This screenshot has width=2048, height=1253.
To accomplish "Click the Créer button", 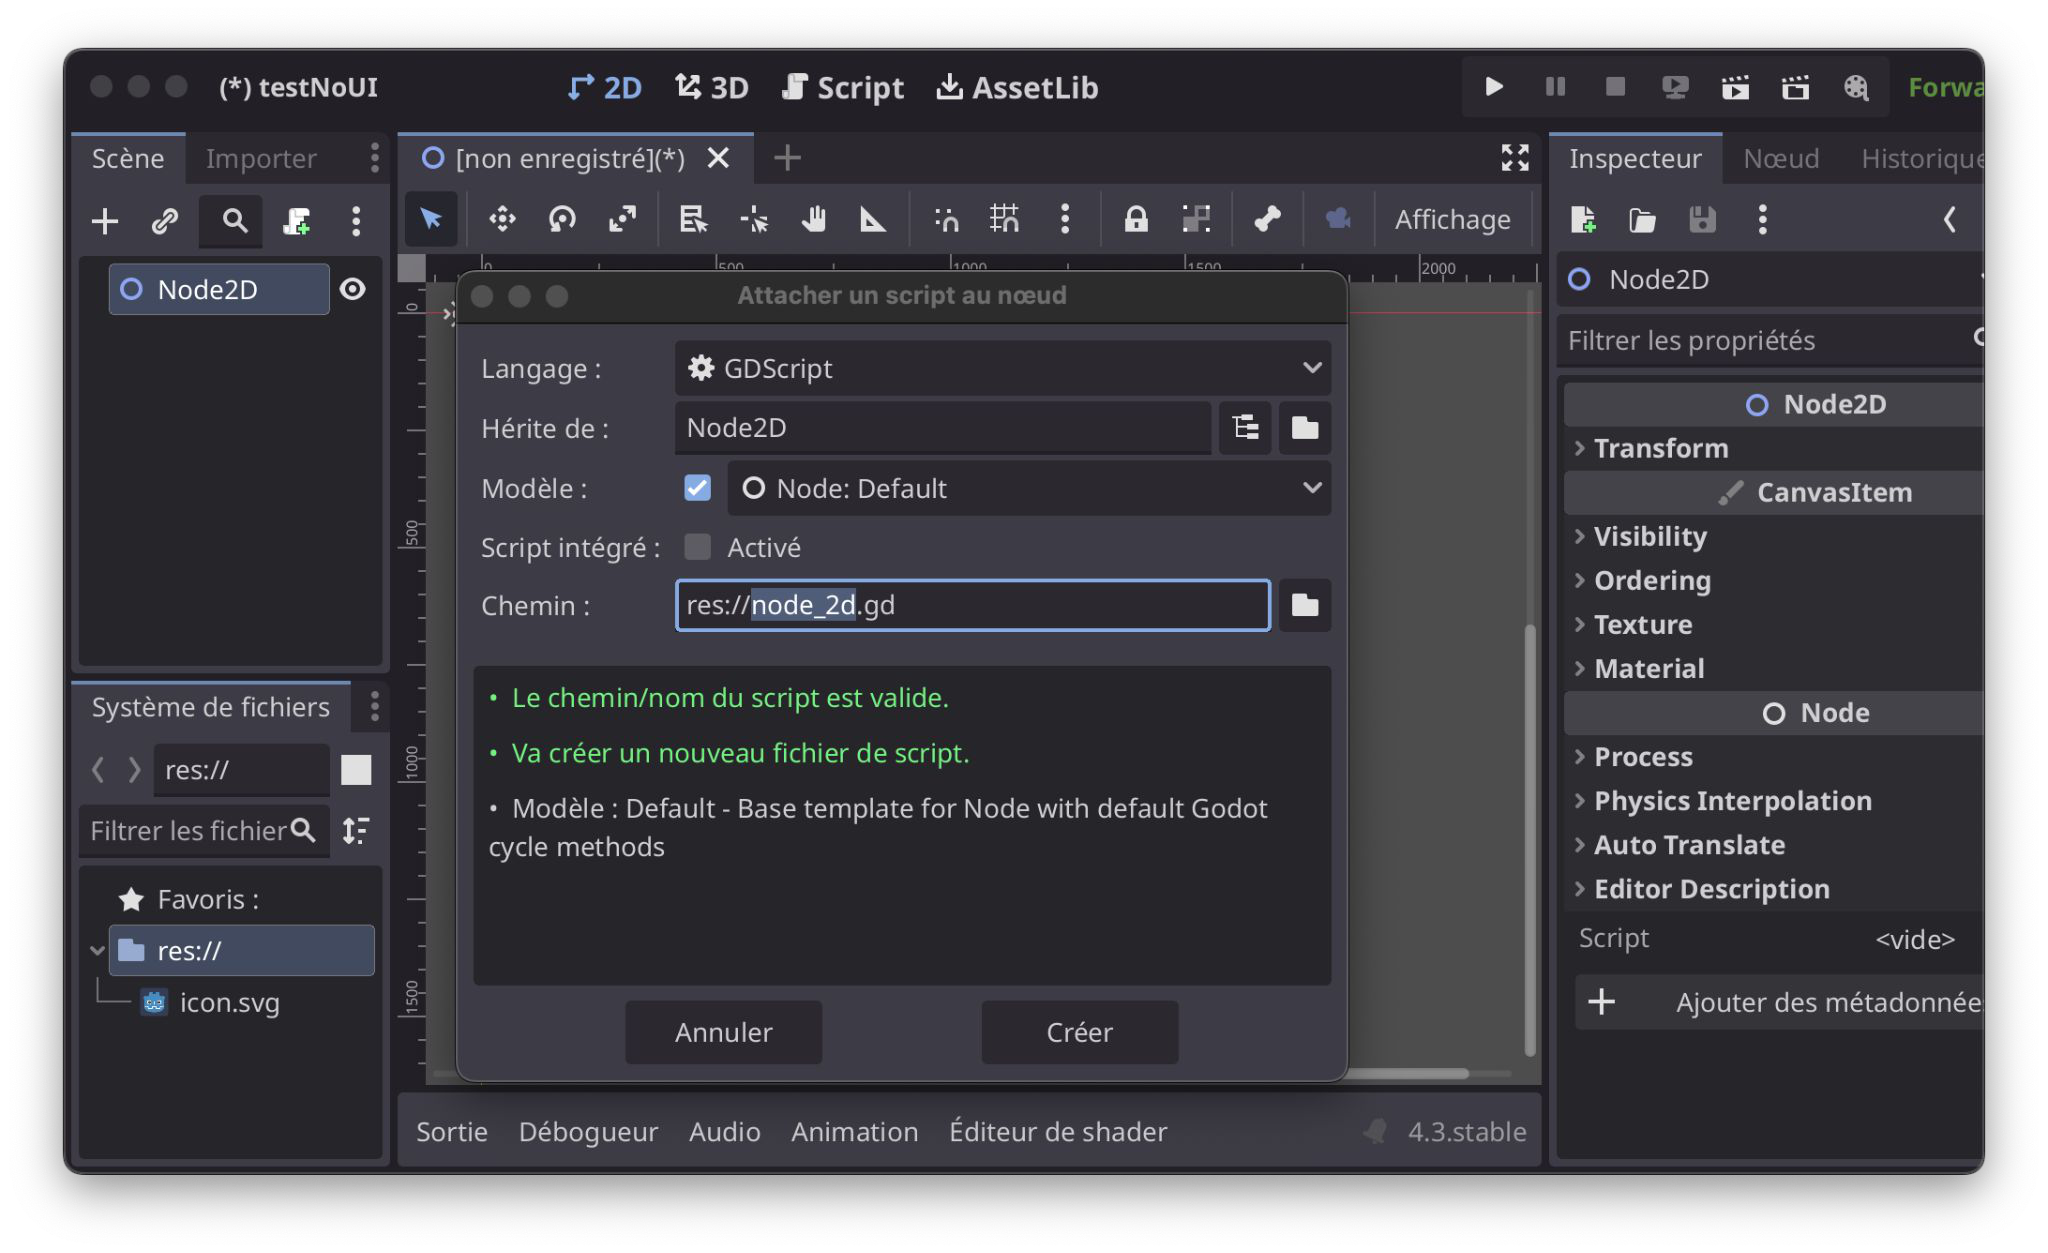I will (x=1079, y=1032).
